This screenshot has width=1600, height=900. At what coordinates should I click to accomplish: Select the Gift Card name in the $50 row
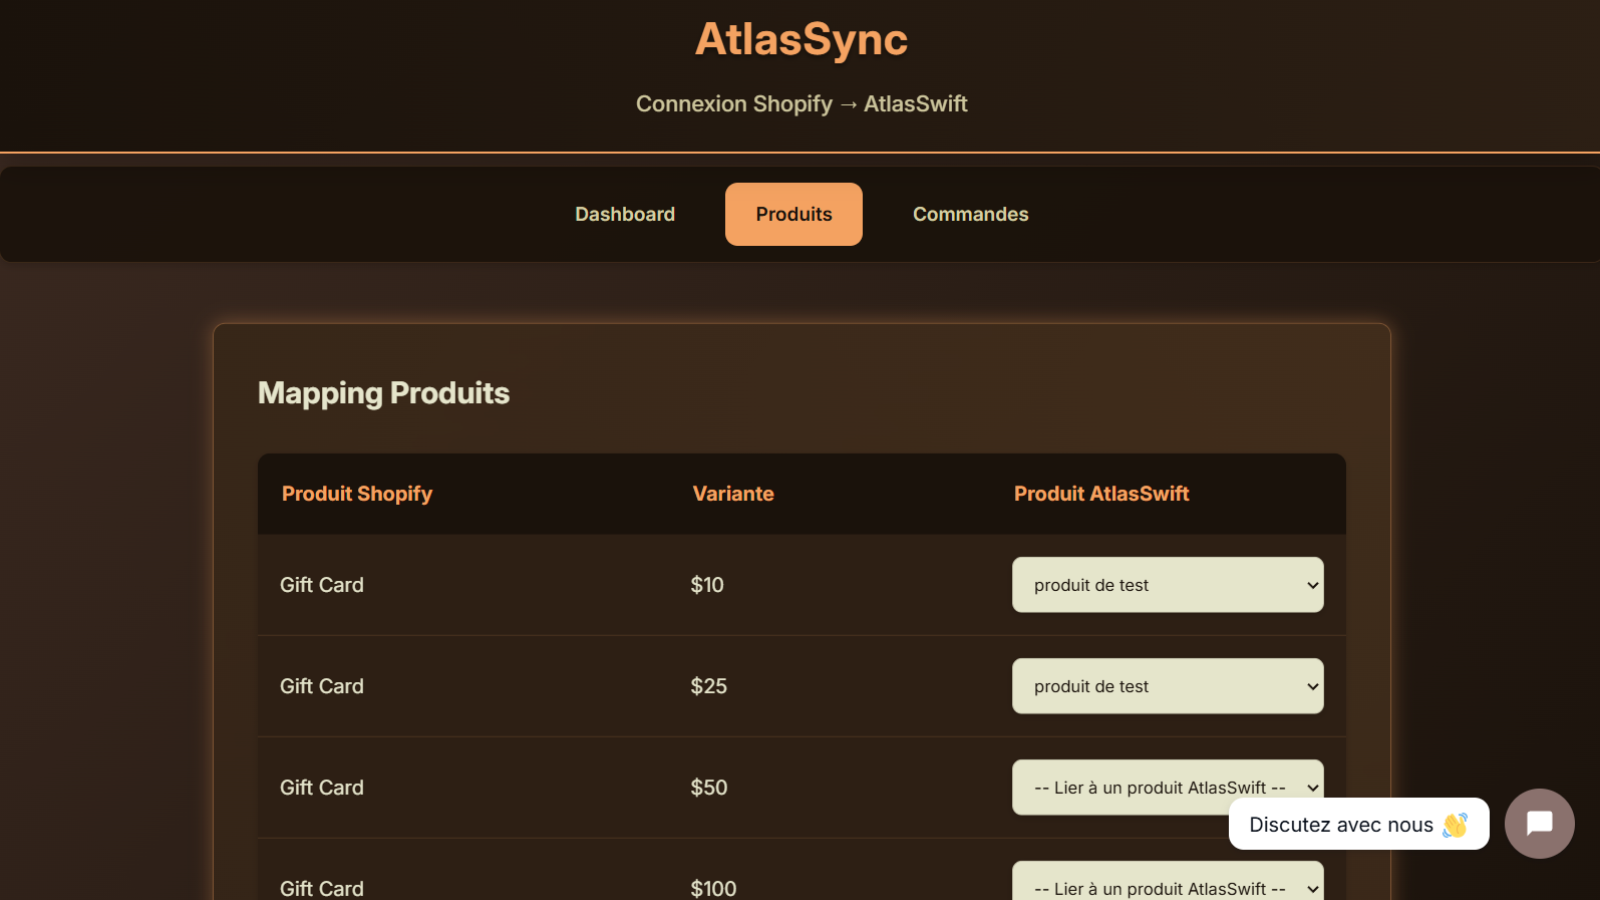click(322, 788)
